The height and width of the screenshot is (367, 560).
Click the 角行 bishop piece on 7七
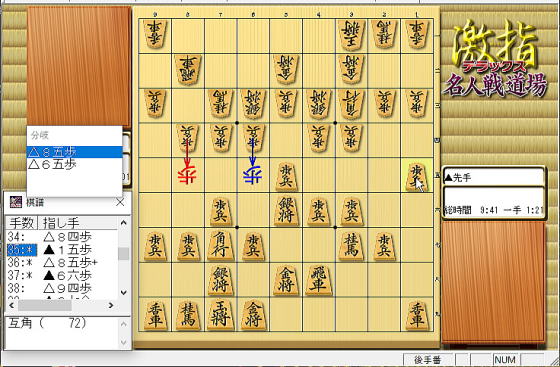click(220, 245)
